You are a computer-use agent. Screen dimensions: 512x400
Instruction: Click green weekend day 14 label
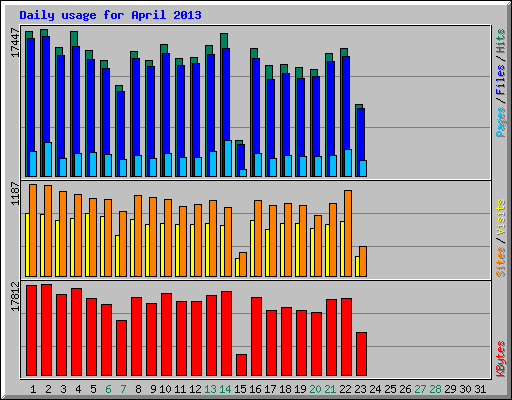[225, 389]
